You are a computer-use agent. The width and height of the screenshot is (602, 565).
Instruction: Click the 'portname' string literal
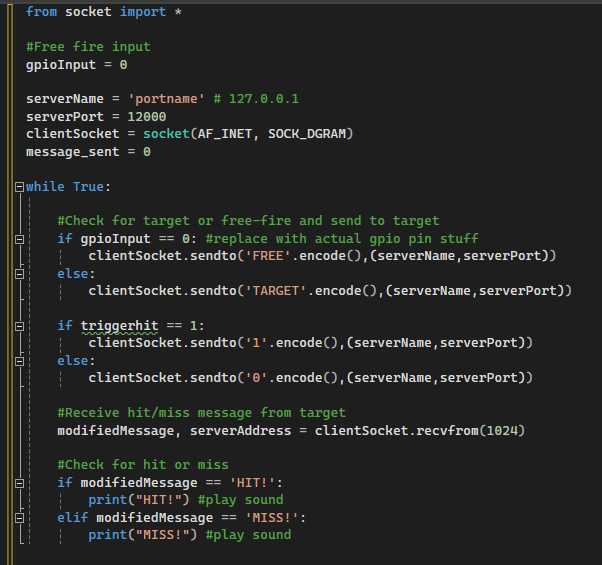166,99
